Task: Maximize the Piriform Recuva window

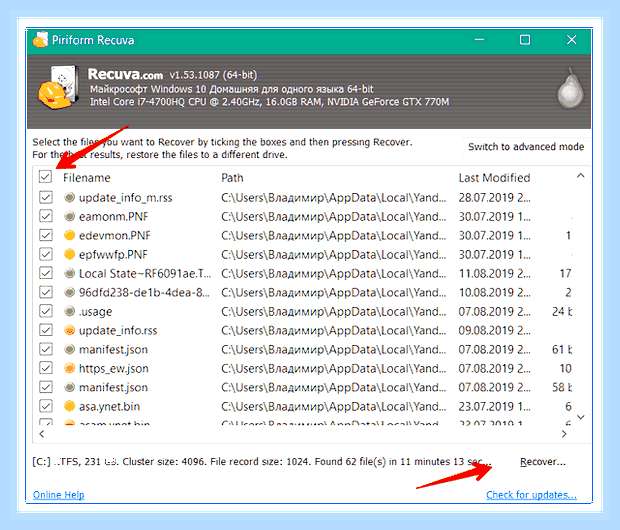Action: (x=525, y=40)
